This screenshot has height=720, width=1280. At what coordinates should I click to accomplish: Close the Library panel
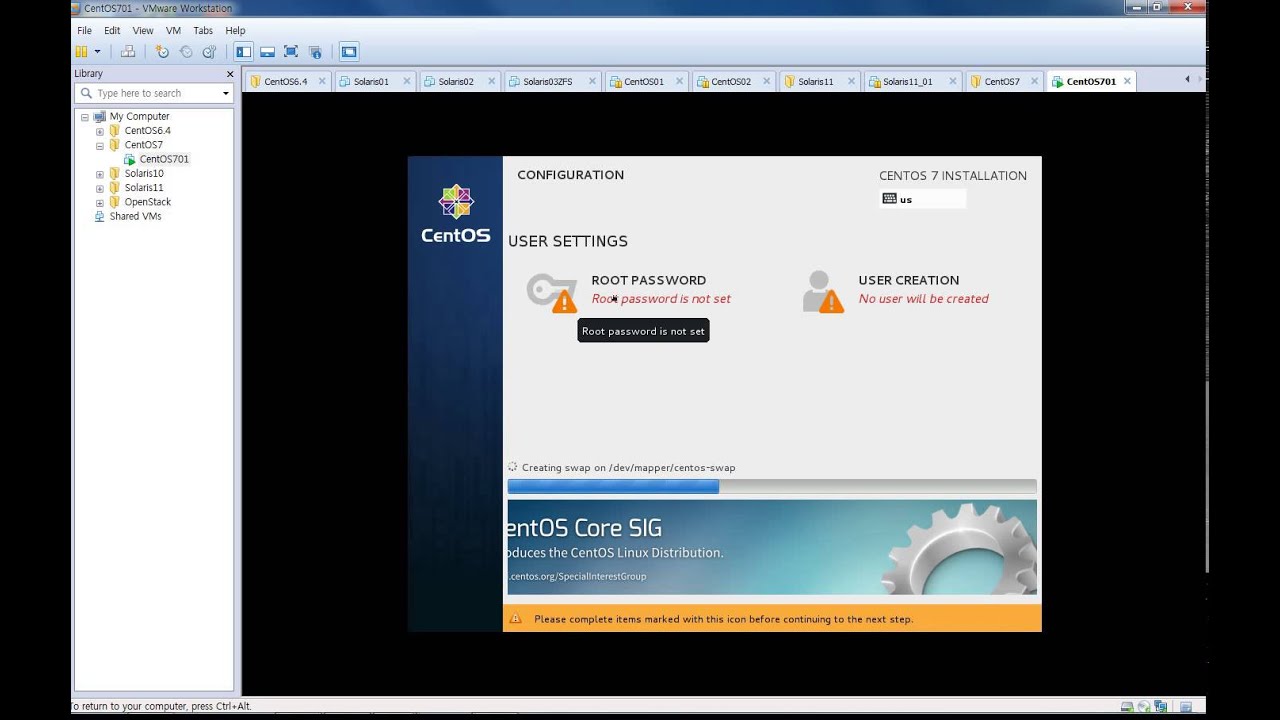(229, 74)
